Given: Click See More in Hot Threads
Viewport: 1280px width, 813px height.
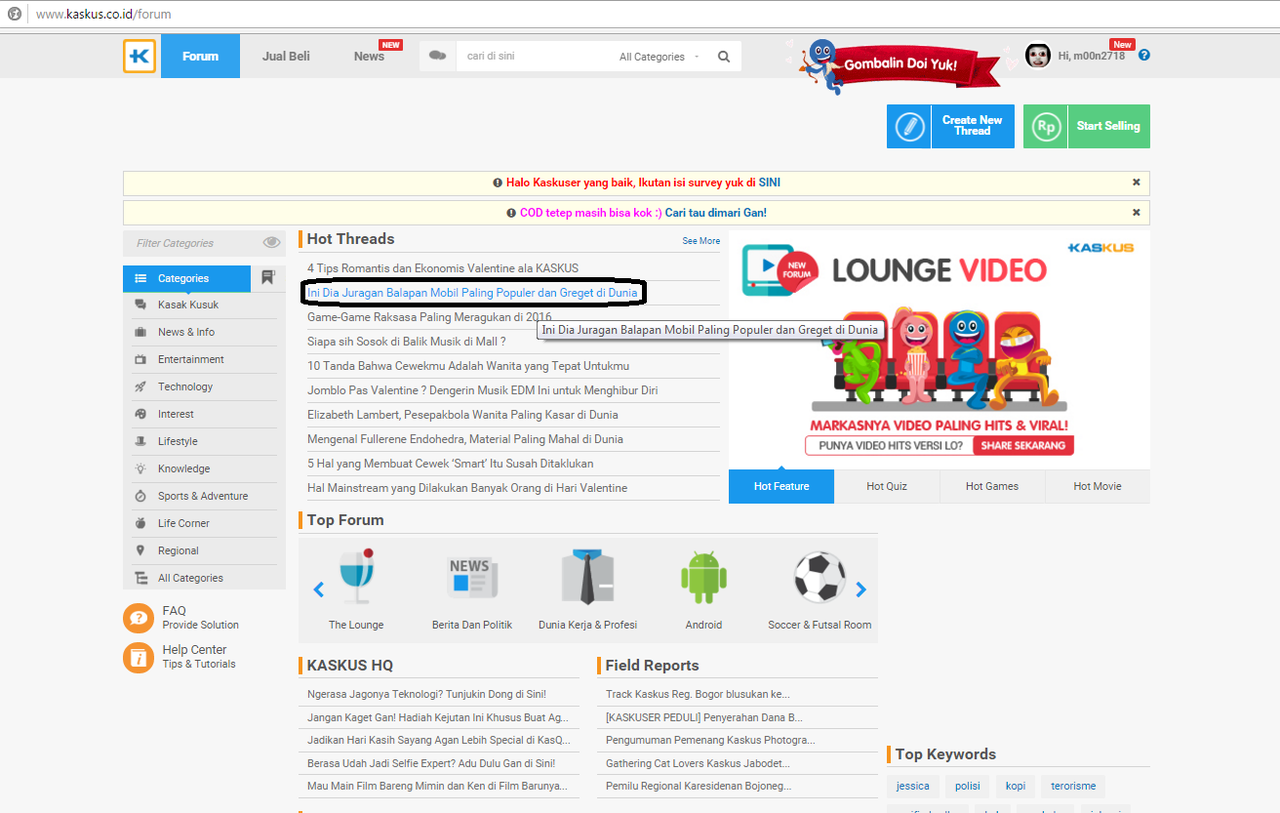Looking at the screenshot, I should (x=701, y=241).
